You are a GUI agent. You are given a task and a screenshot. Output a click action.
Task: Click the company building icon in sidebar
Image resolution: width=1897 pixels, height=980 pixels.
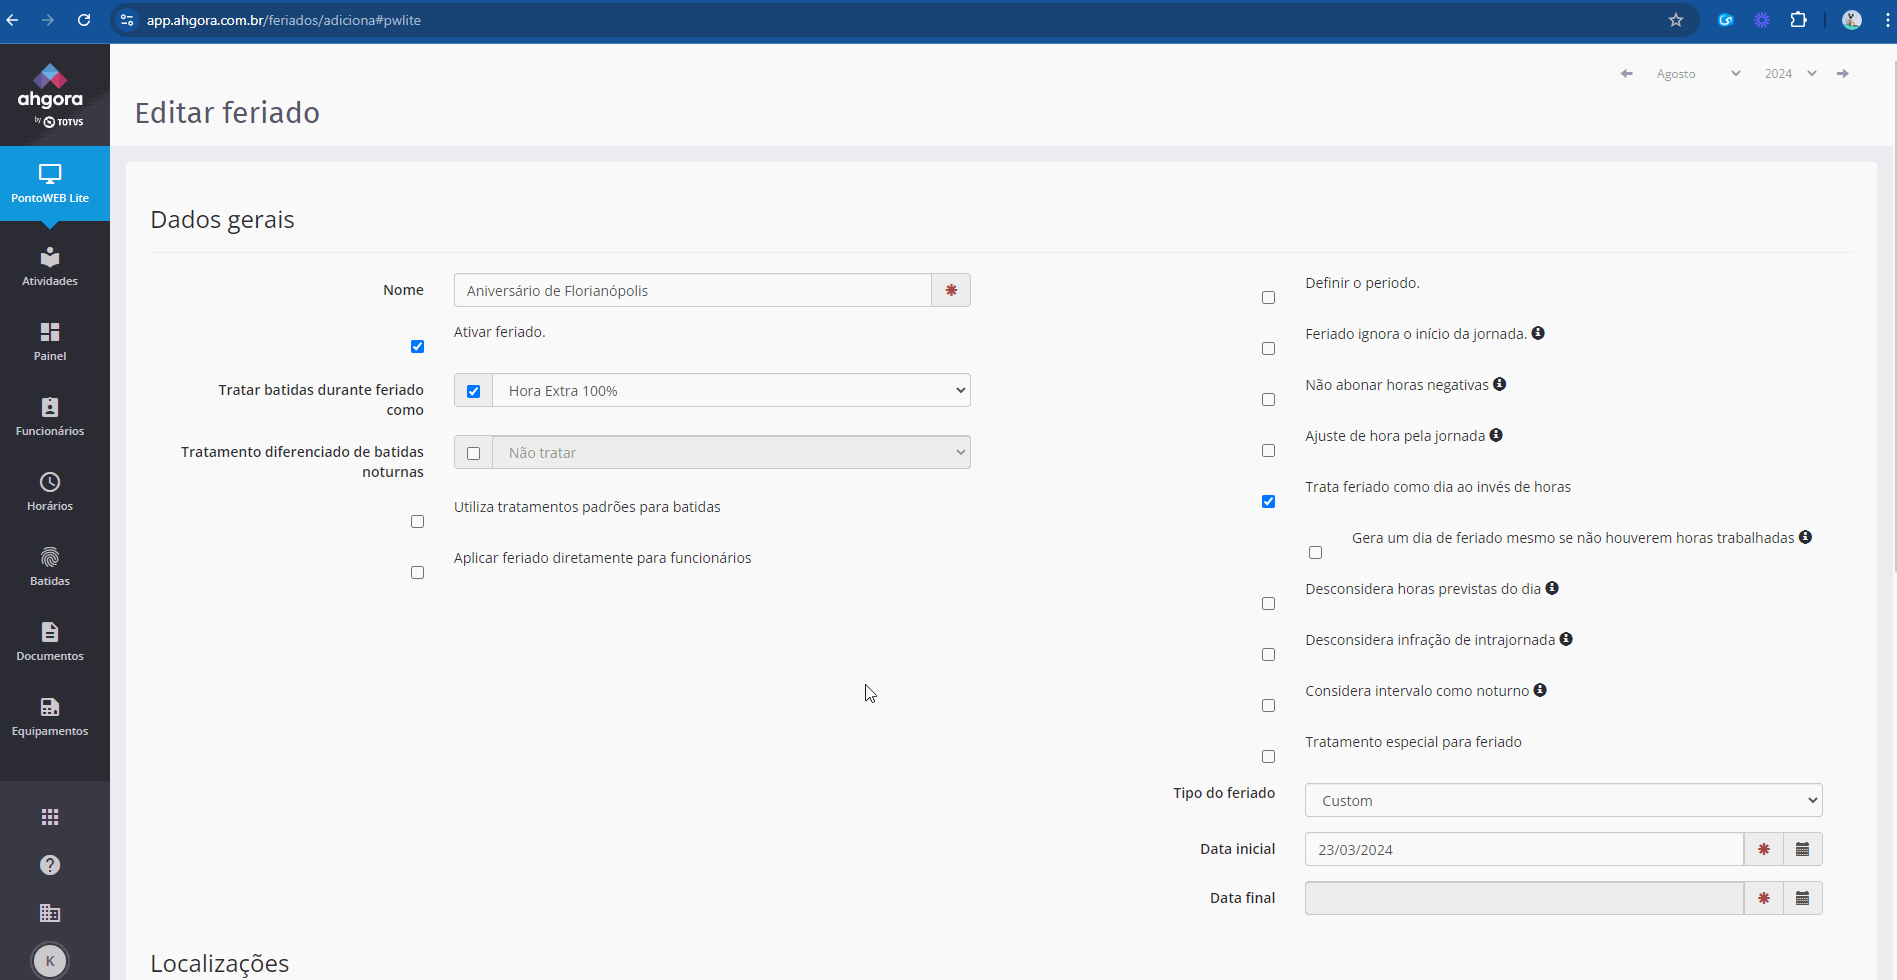(x=50, y=913)
